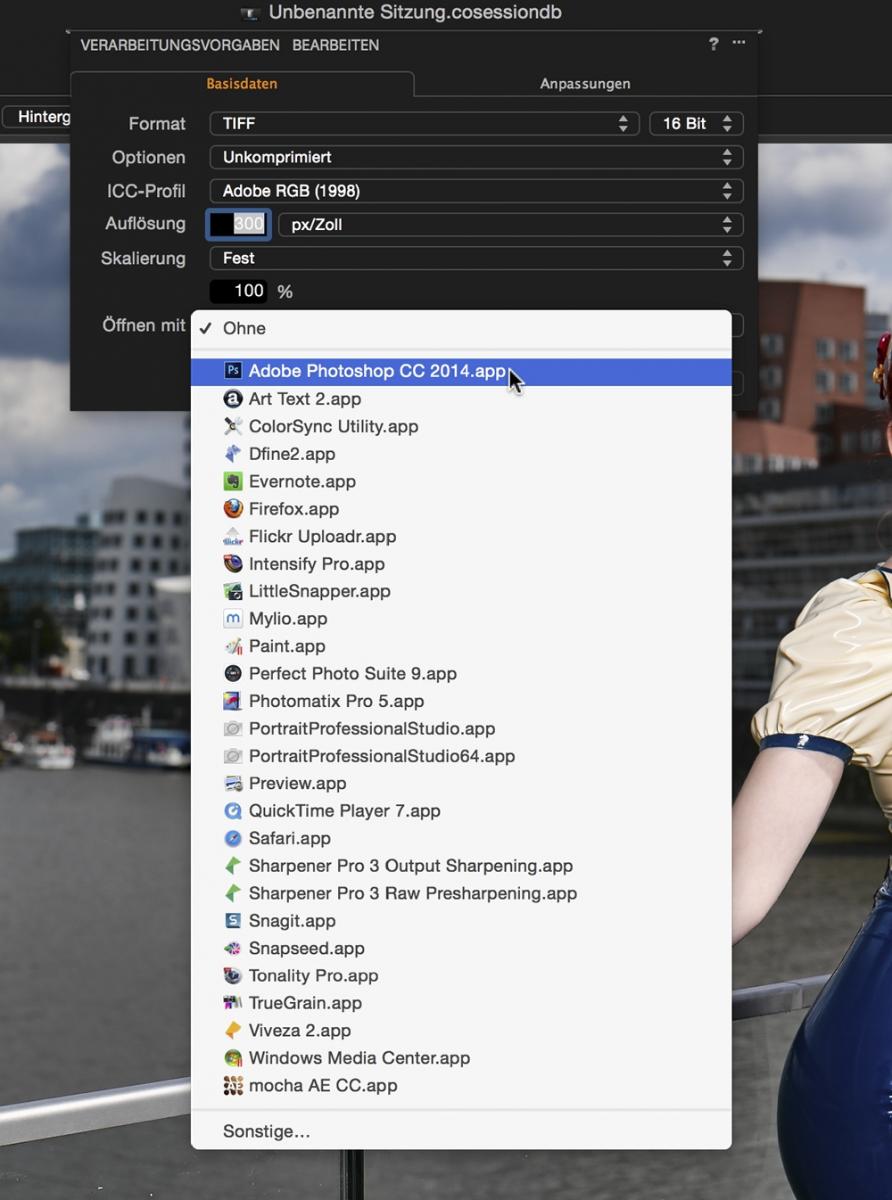892x1200 pixels.
Task: Click the Snapseed app icon
Action: pyautogui.click(x=233, y=949)
